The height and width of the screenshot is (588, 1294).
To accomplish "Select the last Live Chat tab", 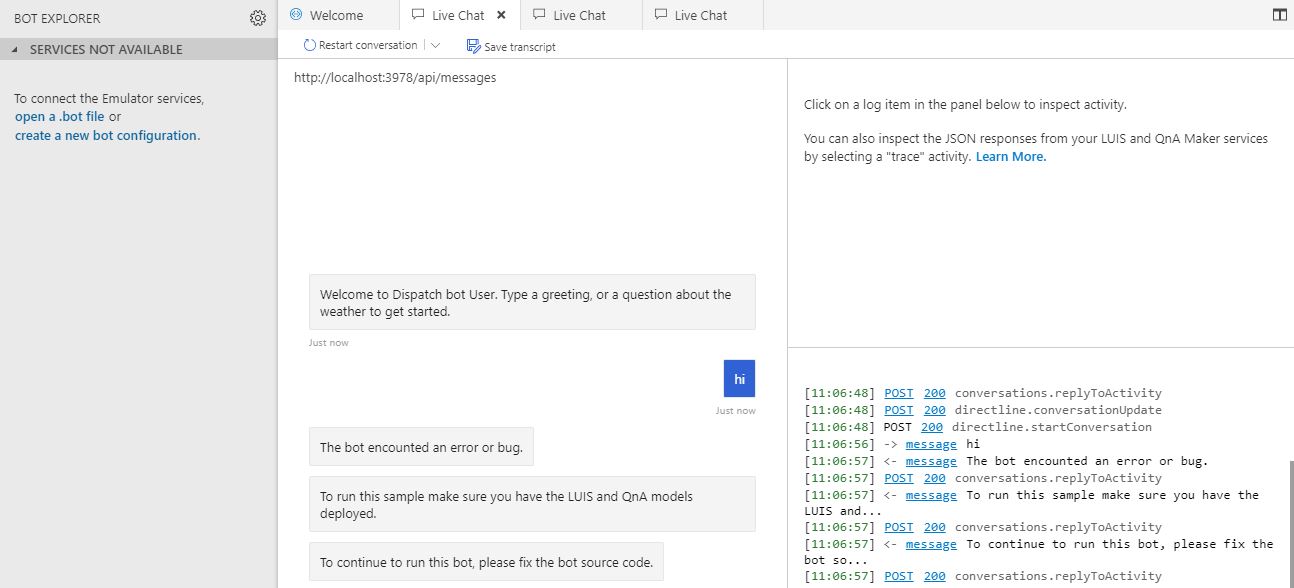I will (x=700, y=14).
